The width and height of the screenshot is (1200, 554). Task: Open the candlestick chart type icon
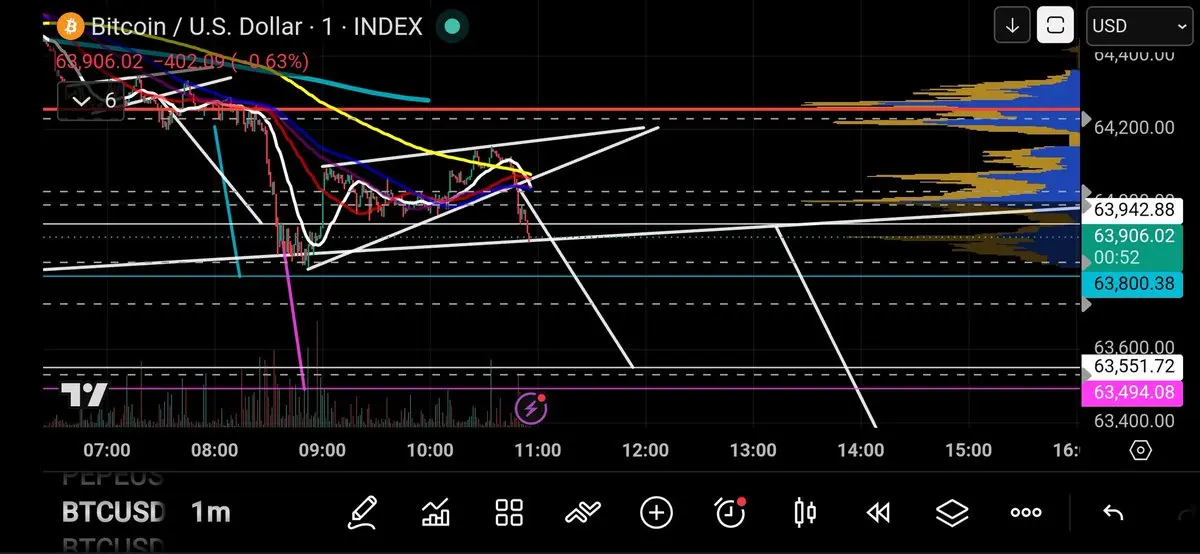click(804, 513)
